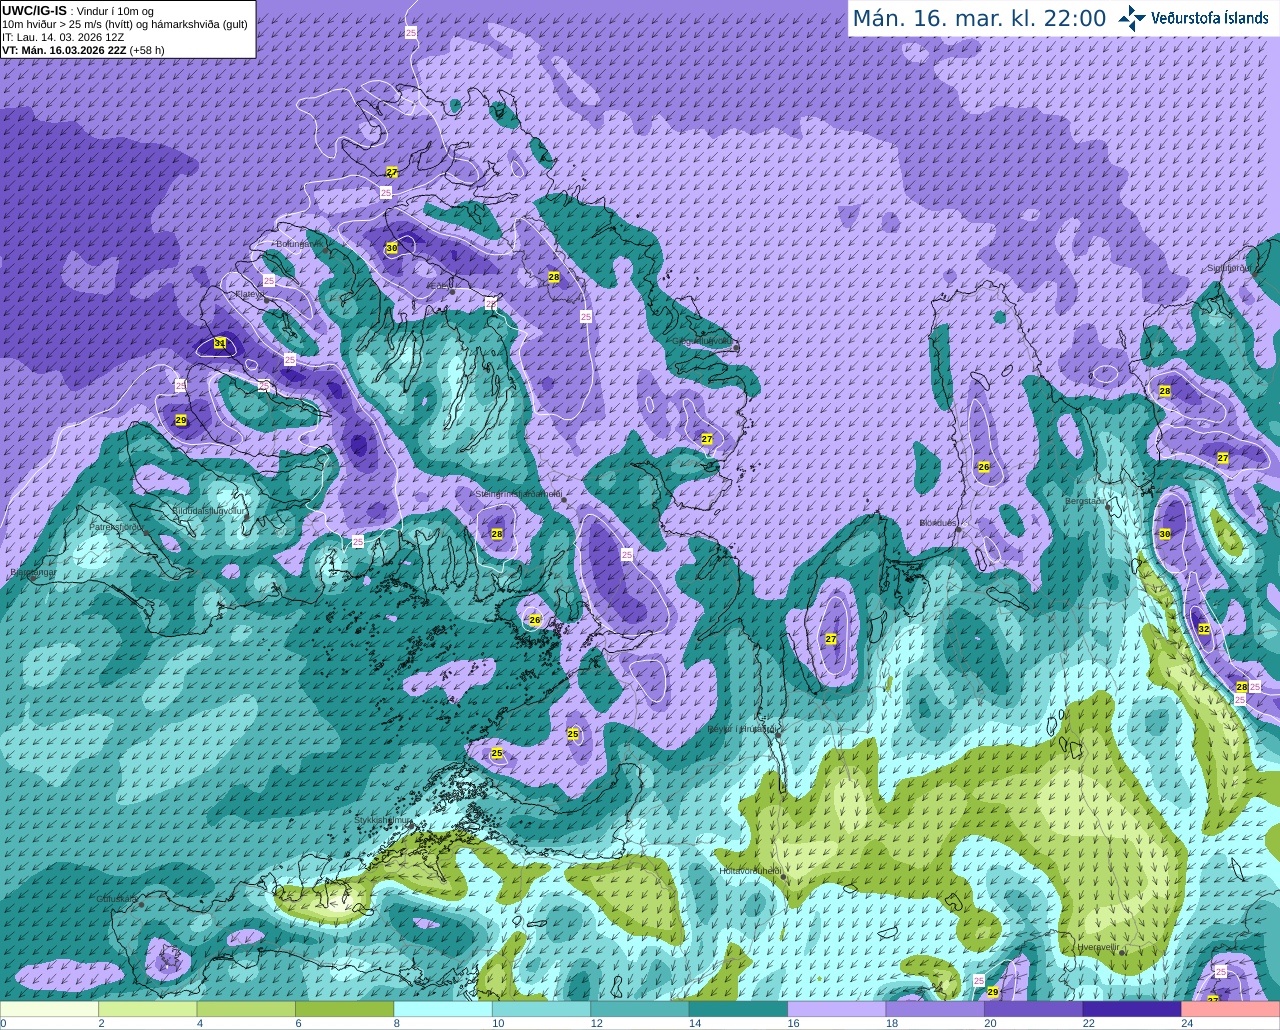
Task: Pick the green 4–6 legend swatch
Action: tap(246, 1009)
